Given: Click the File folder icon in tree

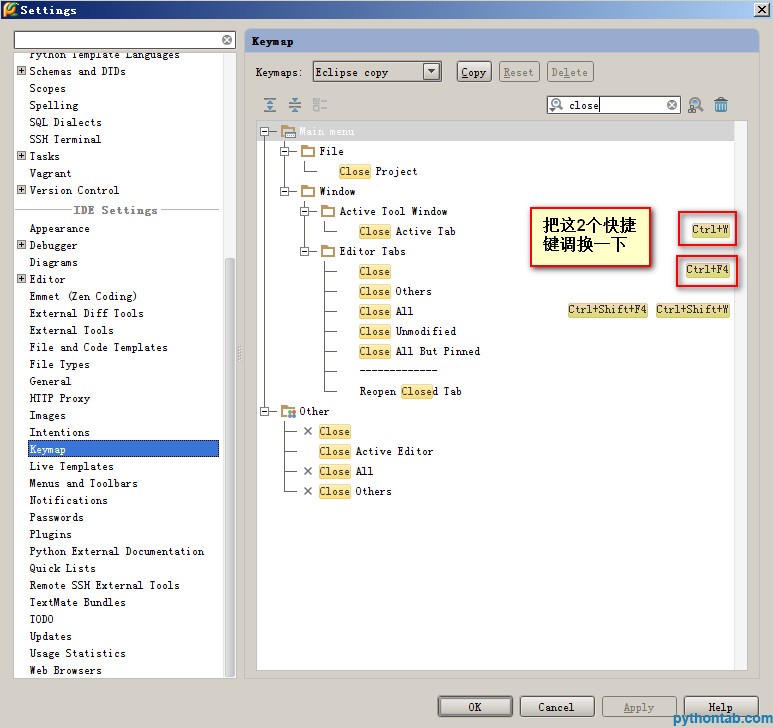Looking at the screenshot, I should click(x=308, y=151).
